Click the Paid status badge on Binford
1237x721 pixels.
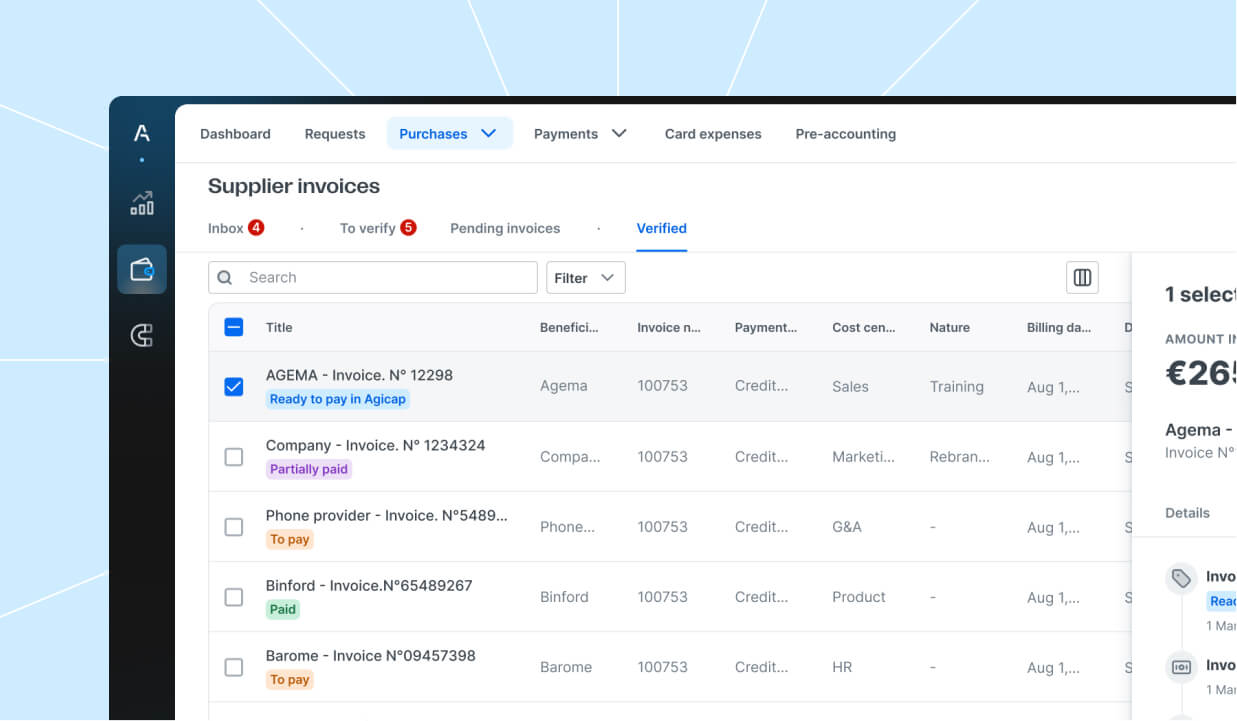pos(283,609)
